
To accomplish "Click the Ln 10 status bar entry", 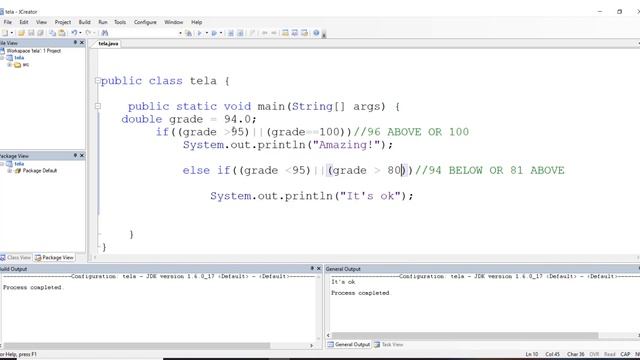I will [532, 354].
